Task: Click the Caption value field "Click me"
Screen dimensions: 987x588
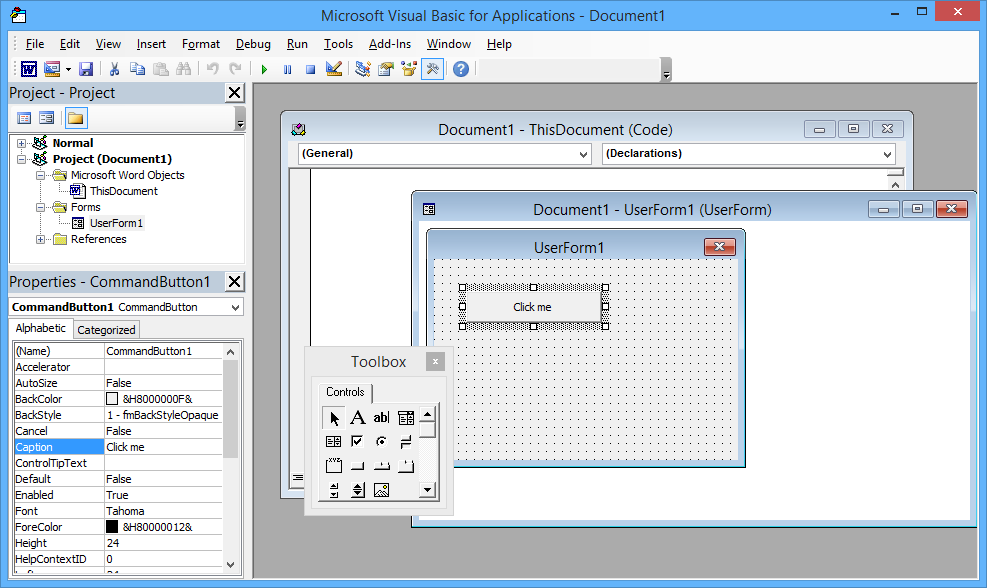Action: (163, 447)
